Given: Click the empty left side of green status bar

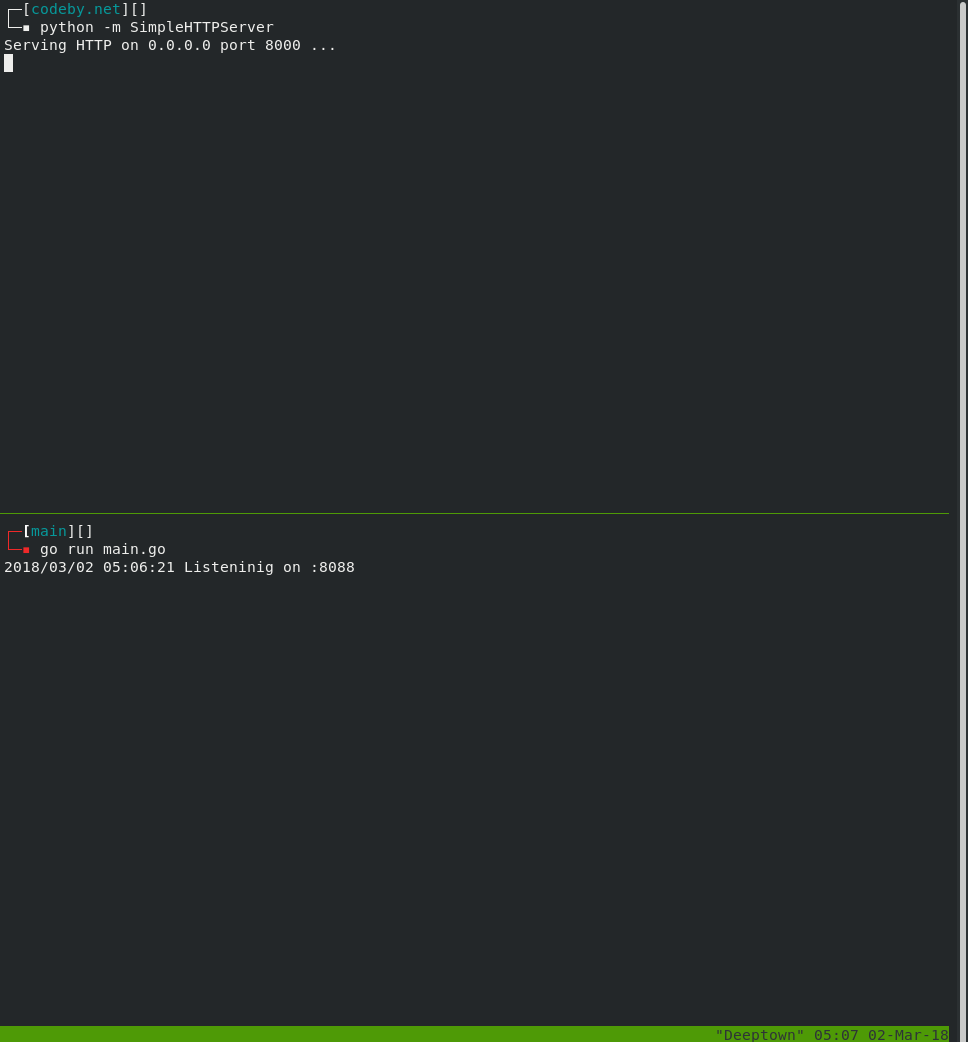Looking at the screenshot, I should (300, 1034).
